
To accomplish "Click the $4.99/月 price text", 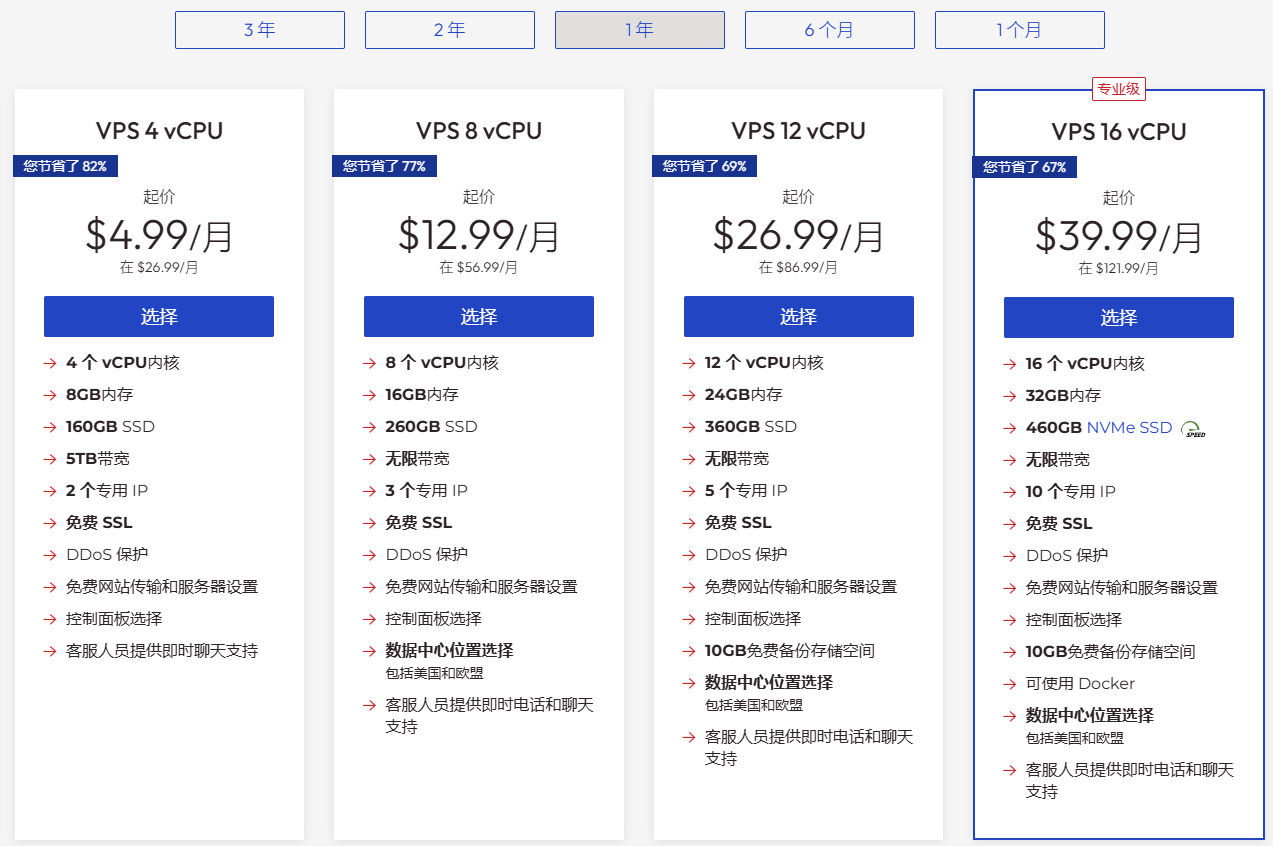I will (158, 237).
